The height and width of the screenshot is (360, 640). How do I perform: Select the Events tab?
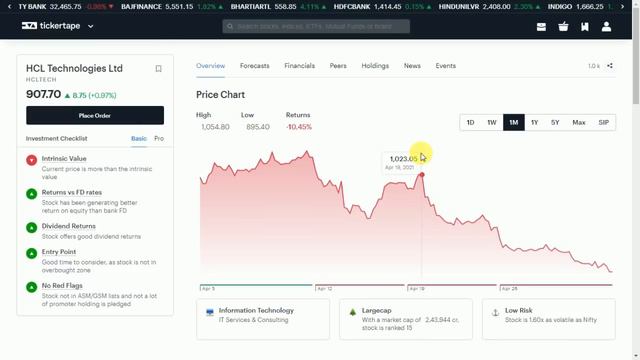(446, 66)
